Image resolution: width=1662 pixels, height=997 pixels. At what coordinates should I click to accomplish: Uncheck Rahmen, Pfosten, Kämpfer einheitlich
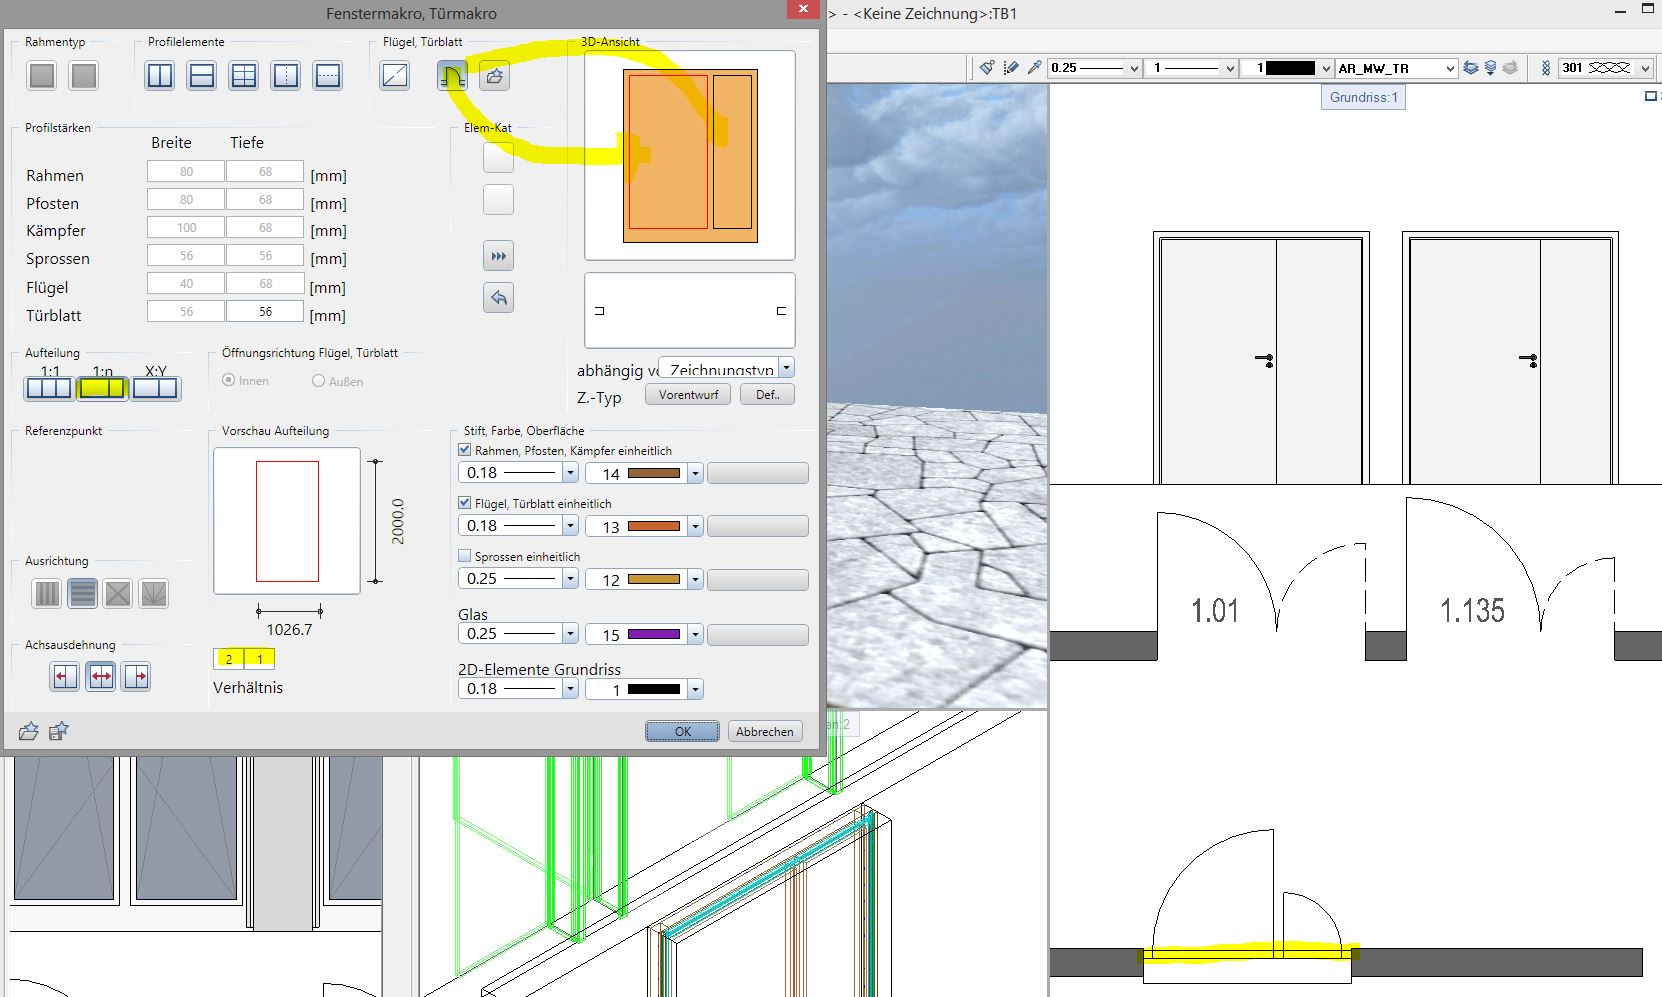[x=464, y=451]
